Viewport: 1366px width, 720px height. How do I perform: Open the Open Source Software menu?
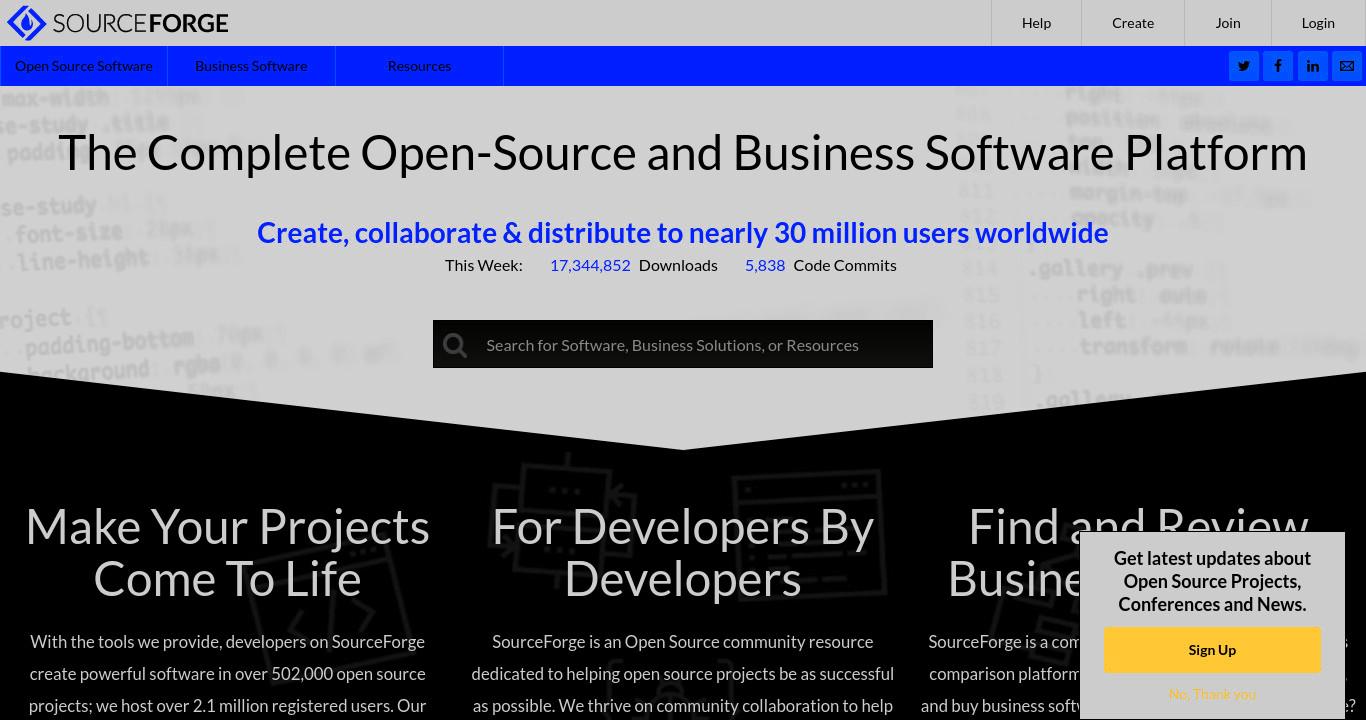point(84,66)
